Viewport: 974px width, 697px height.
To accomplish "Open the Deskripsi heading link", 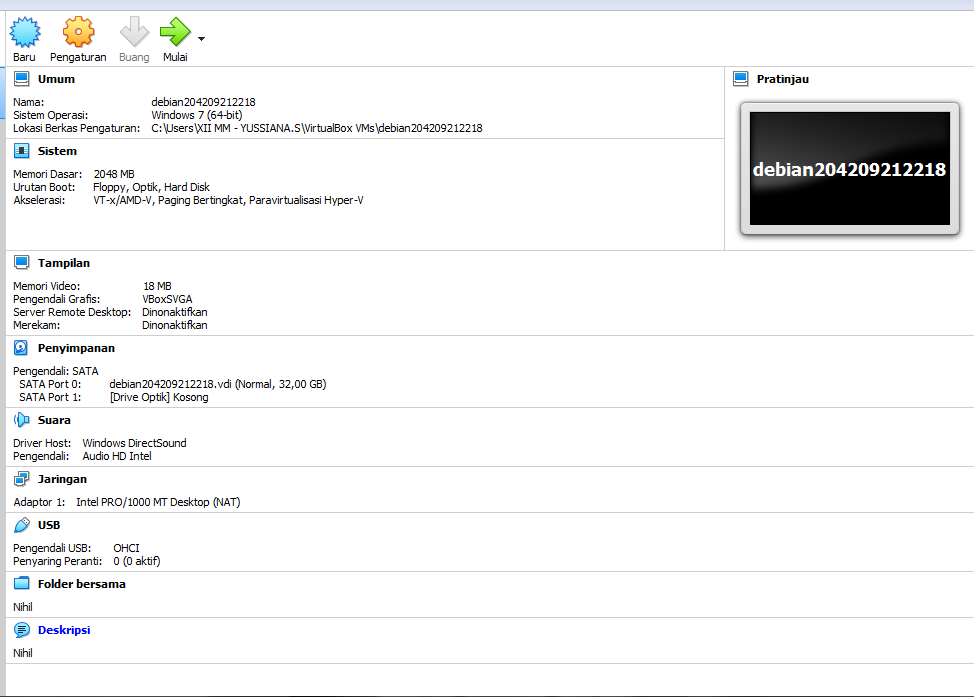I will click(64, 630).
